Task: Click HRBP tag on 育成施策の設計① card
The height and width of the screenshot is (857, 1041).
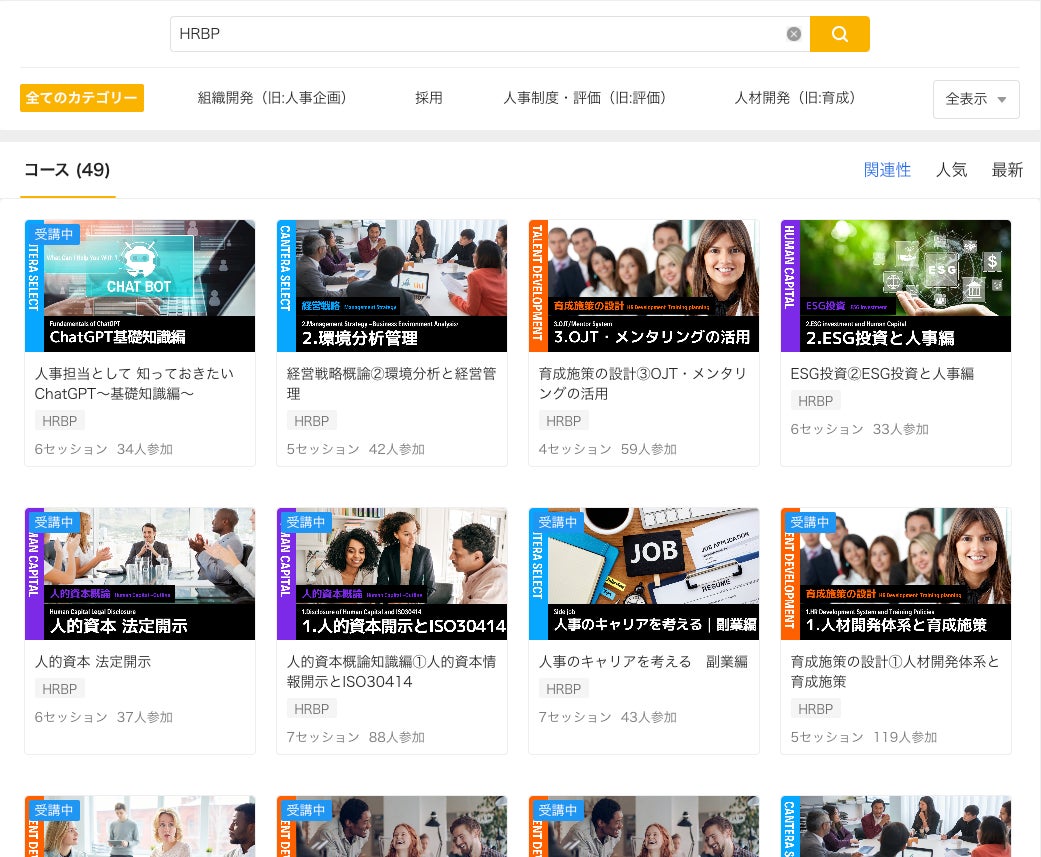Action: (815, 709)
